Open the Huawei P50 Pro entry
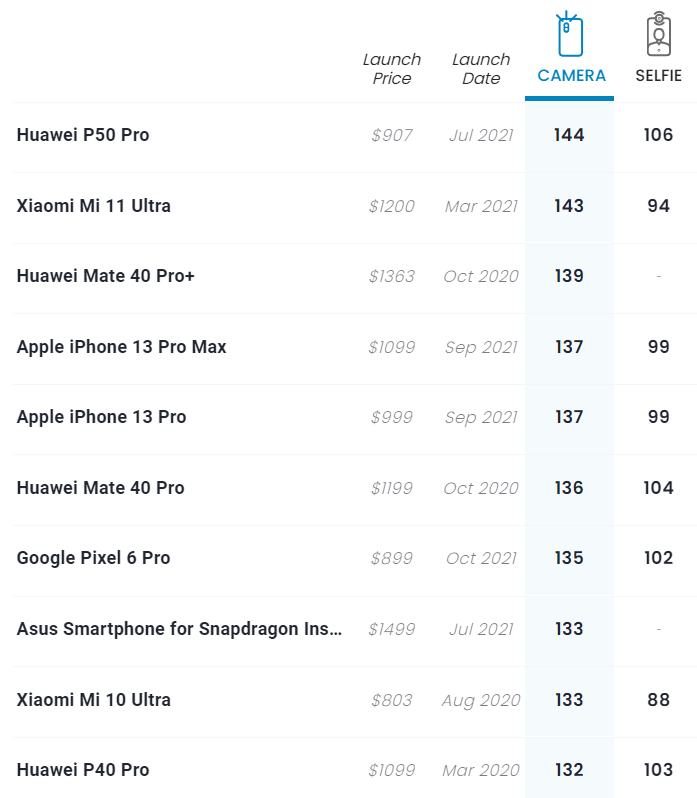697x798 pixels. (83, 135)
